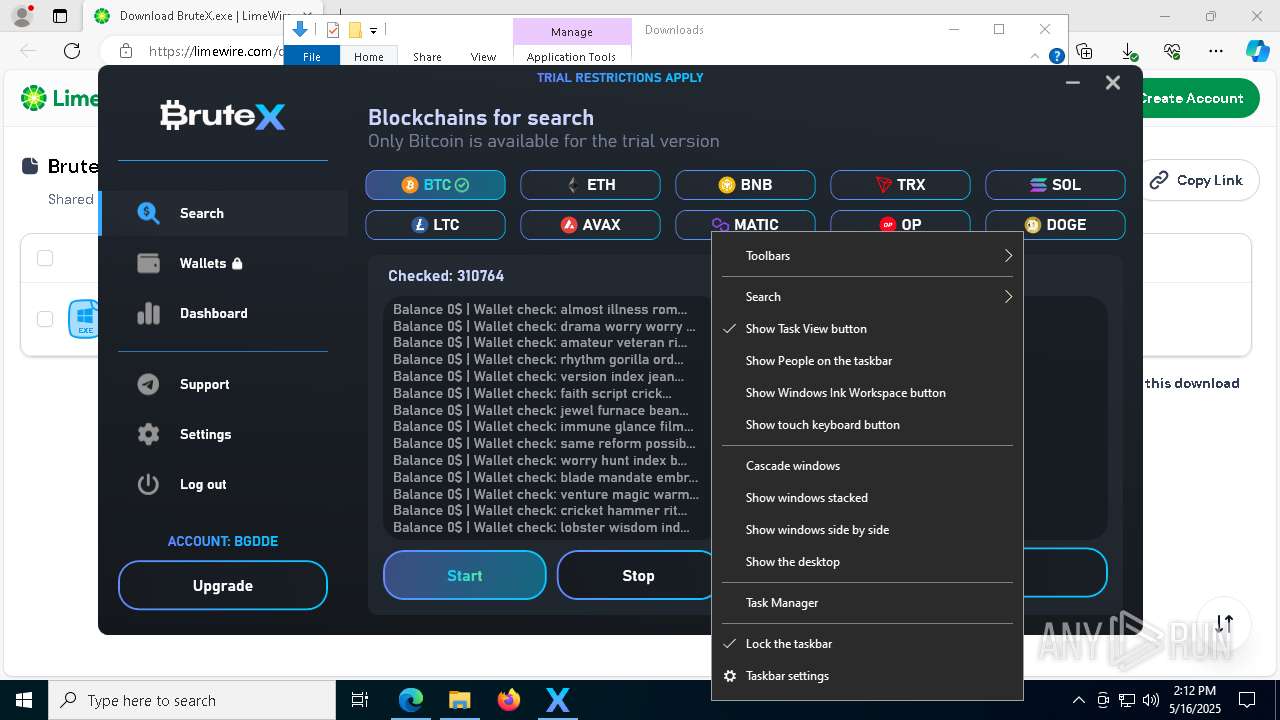Select the AVAX blockchain
Image resolution: width=1280 pixels, height=720 pixels.
[590, 225]
